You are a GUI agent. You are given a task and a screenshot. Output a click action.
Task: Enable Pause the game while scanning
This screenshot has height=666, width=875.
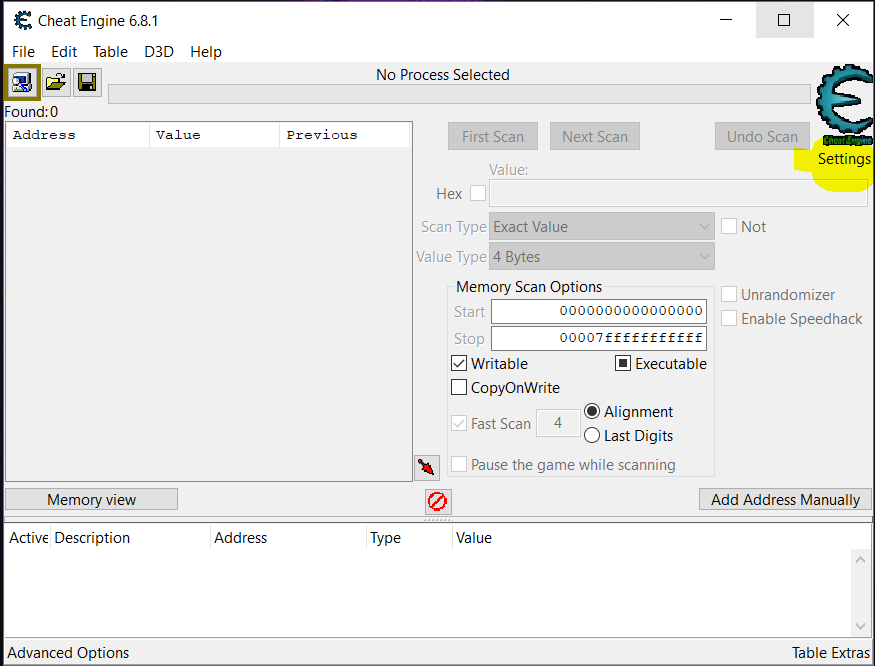459,464
